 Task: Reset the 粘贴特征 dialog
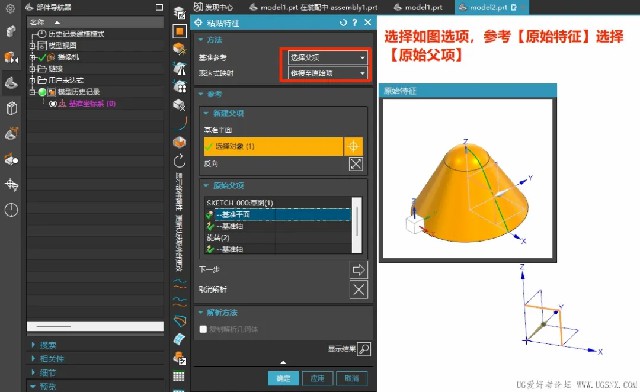point(343,23)
